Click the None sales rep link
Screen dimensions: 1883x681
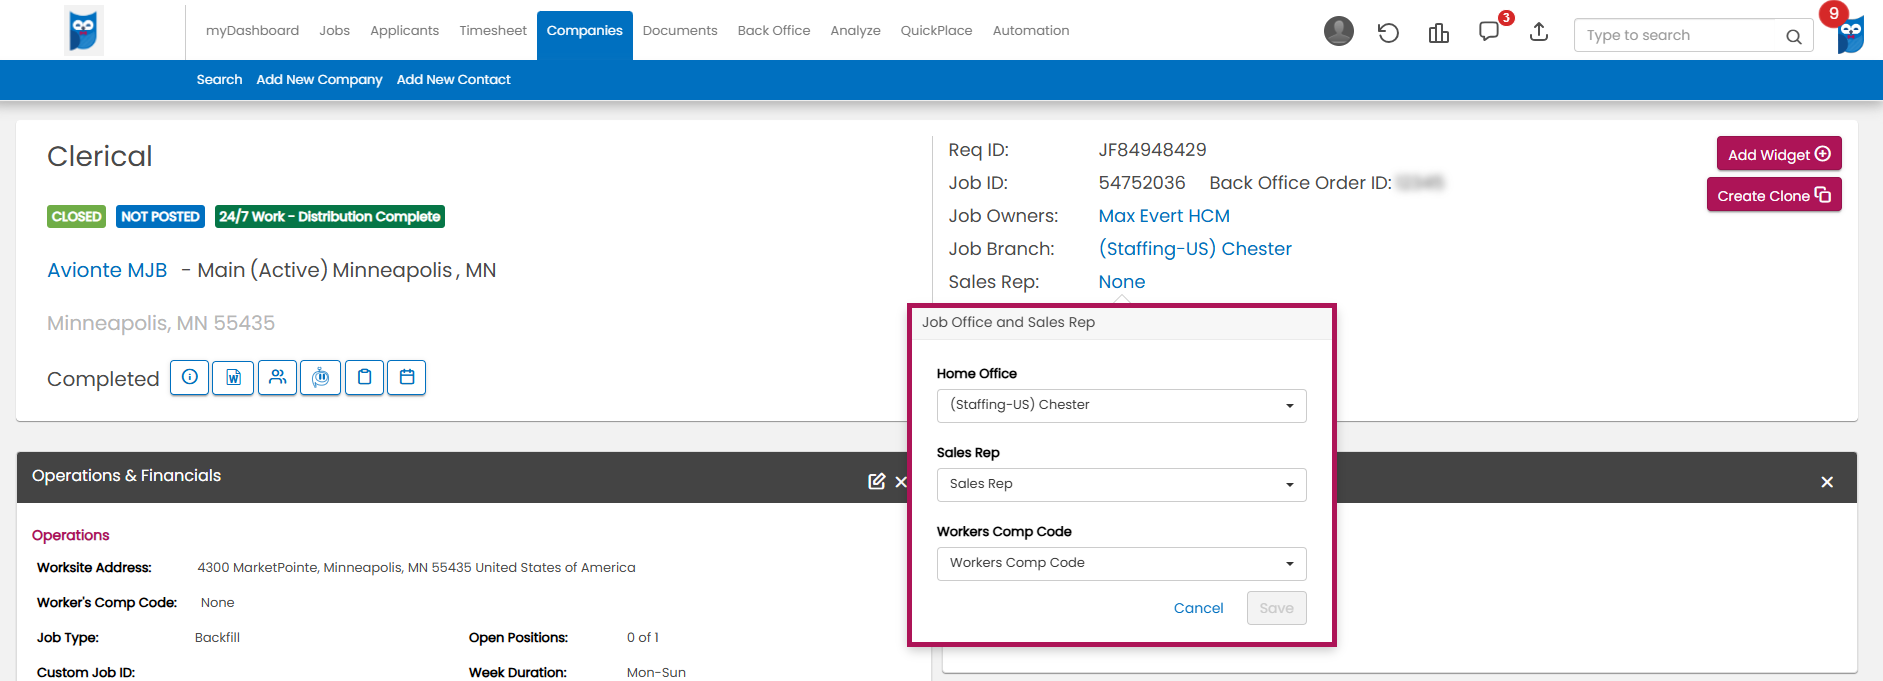[1122, 282]
